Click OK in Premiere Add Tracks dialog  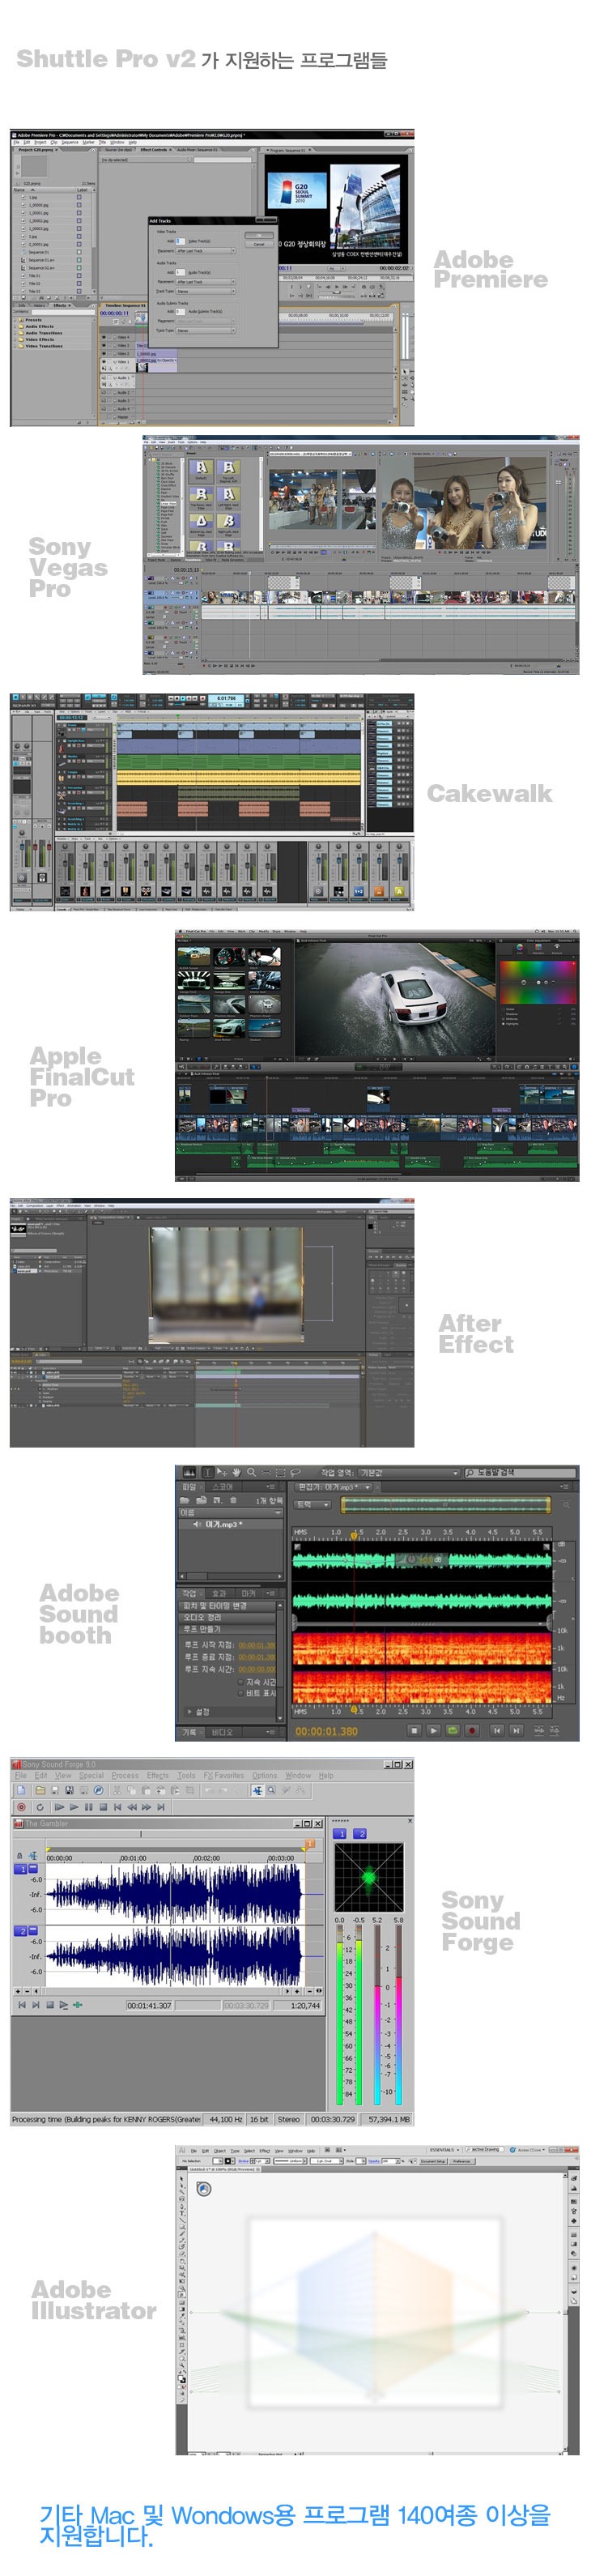[x=259, y=236]
